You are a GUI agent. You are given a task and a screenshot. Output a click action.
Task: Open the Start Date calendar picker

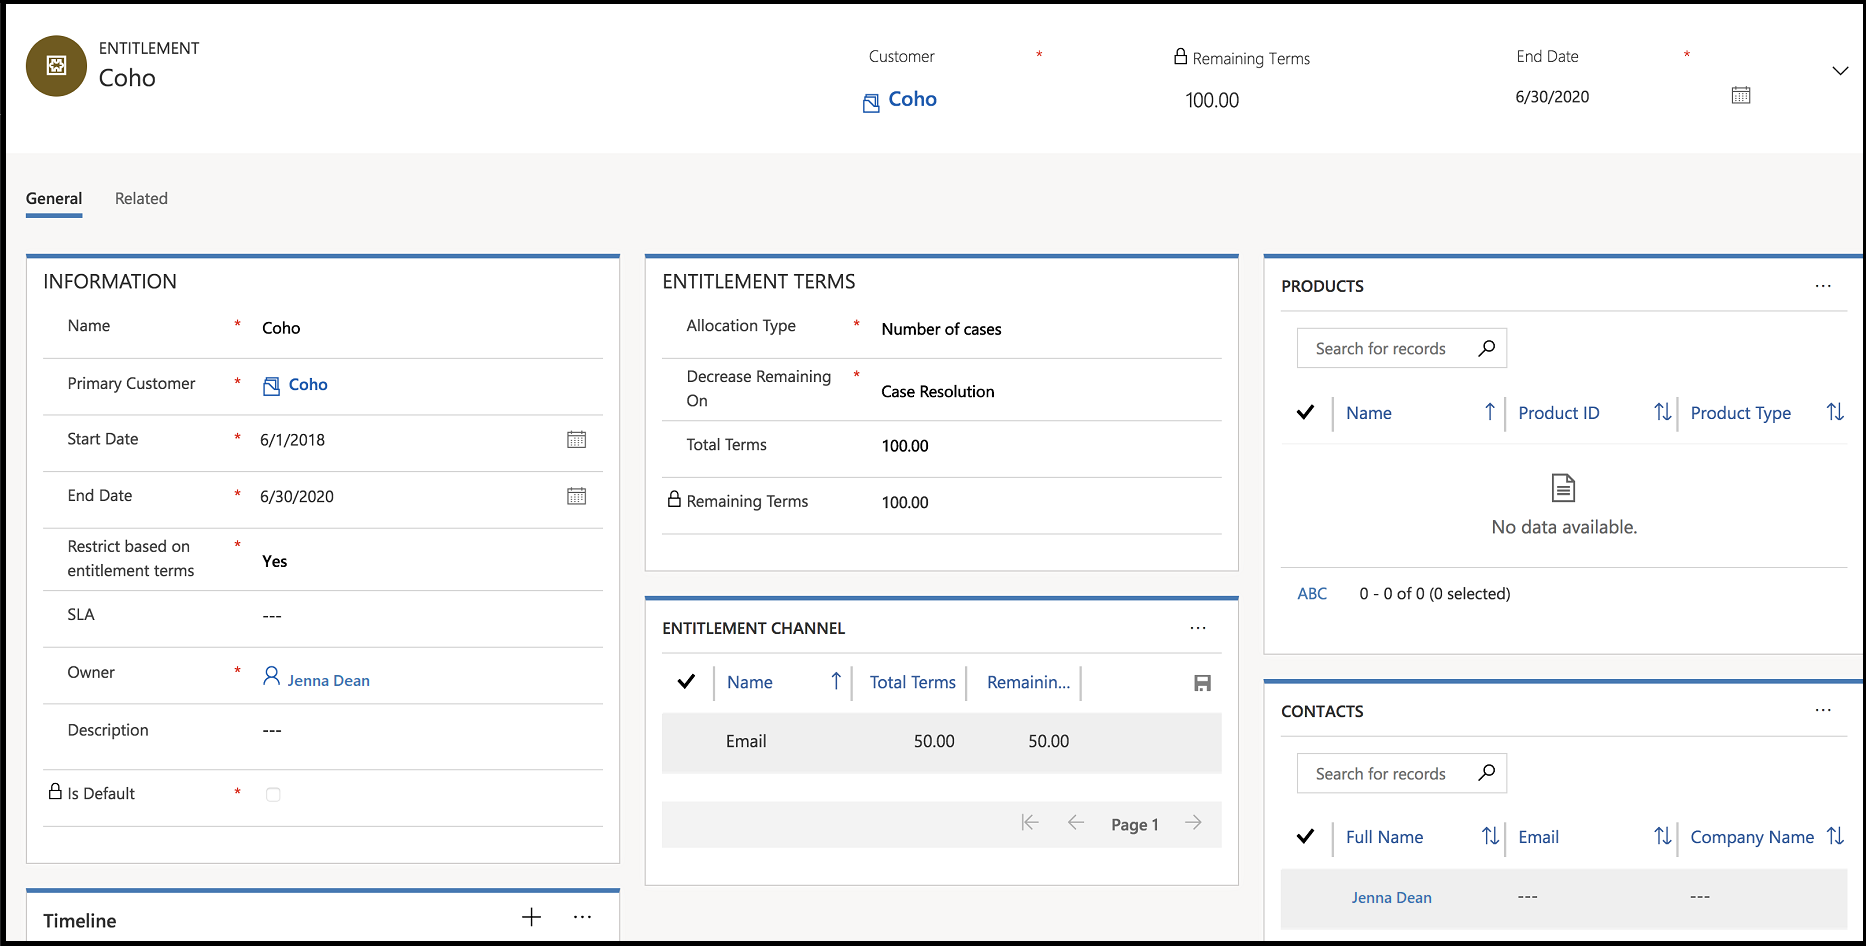(577, 439)
